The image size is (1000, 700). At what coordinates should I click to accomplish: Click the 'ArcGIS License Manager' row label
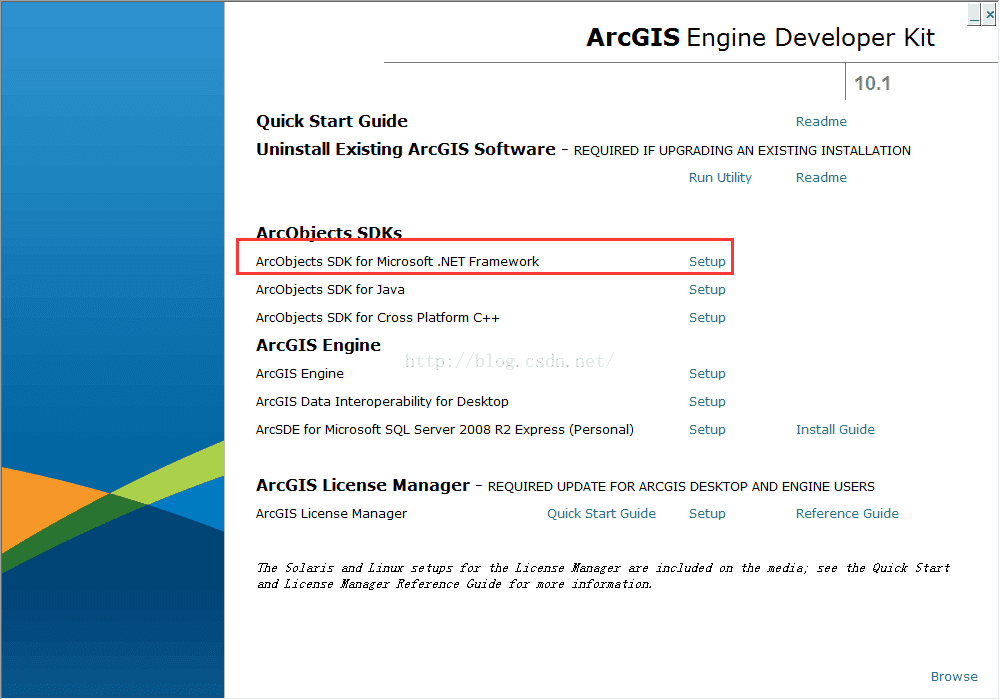pos(331,513)
